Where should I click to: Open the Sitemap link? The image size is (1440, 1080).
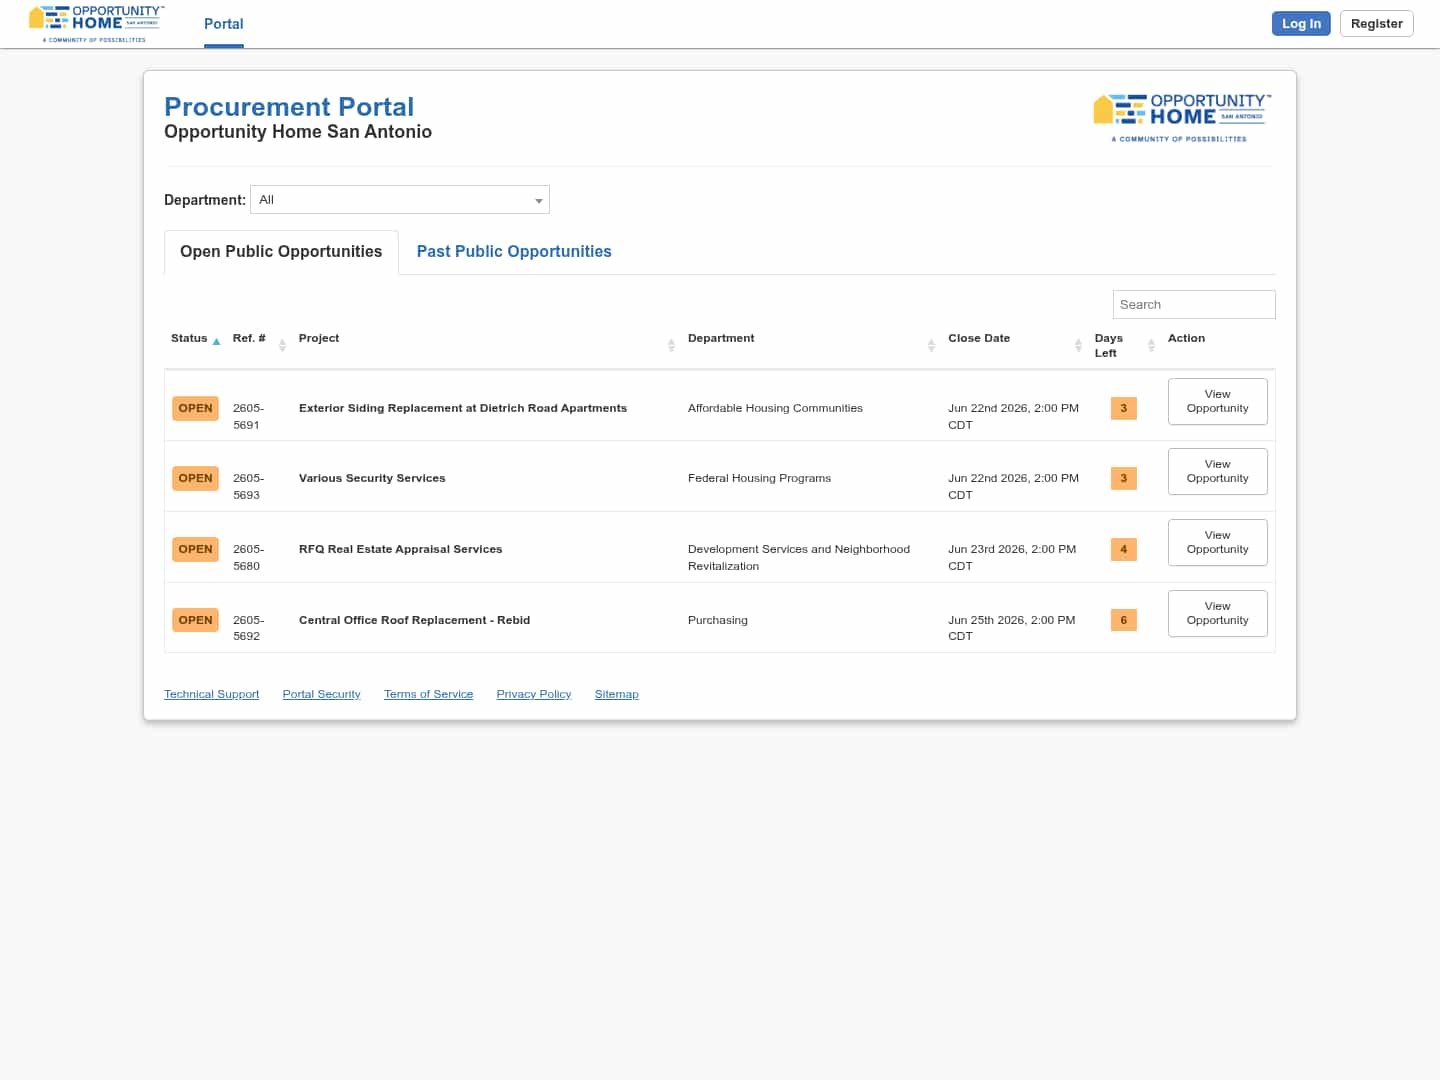(616, 694)
